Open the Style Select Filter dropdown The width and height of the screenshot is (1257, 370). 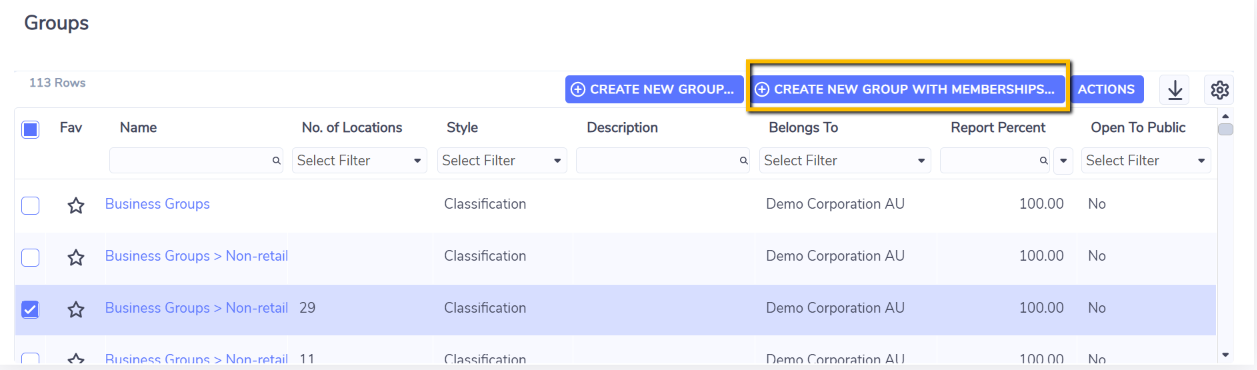click(502, 160)
